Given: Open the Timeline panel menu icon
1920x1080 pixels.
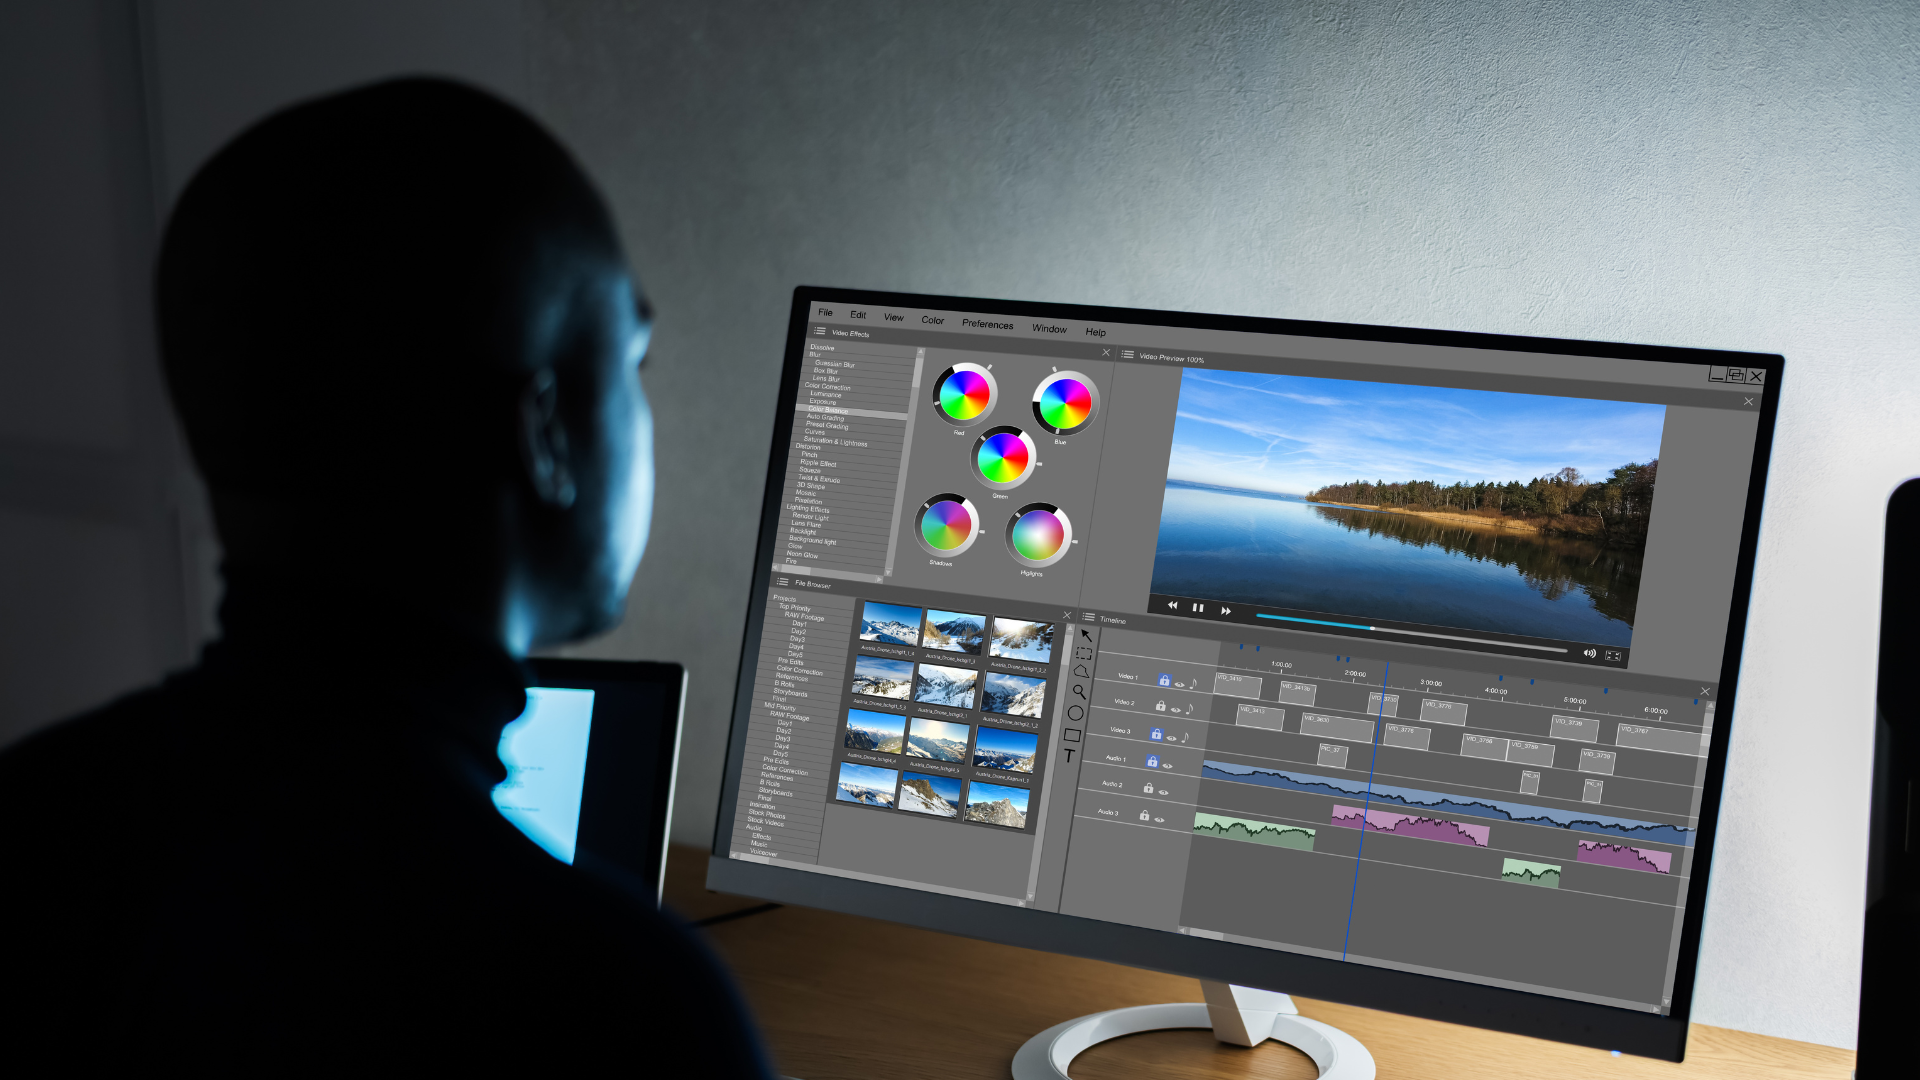Looking at the screenshot, I should pos(1089,617).
